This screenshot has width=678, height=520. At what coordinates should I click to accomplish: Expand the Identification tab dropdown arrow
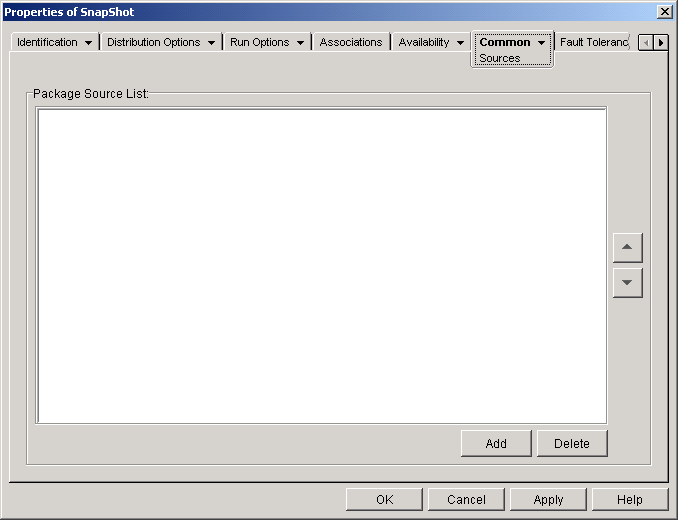coord(88,43)
